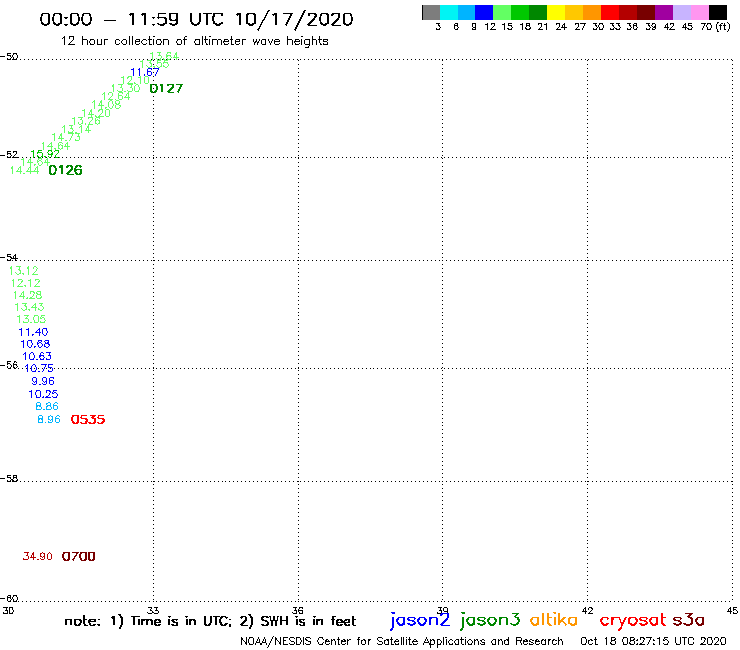Select the pink swatch in the color scale
The image size is (740, 650).
point(699,12)
